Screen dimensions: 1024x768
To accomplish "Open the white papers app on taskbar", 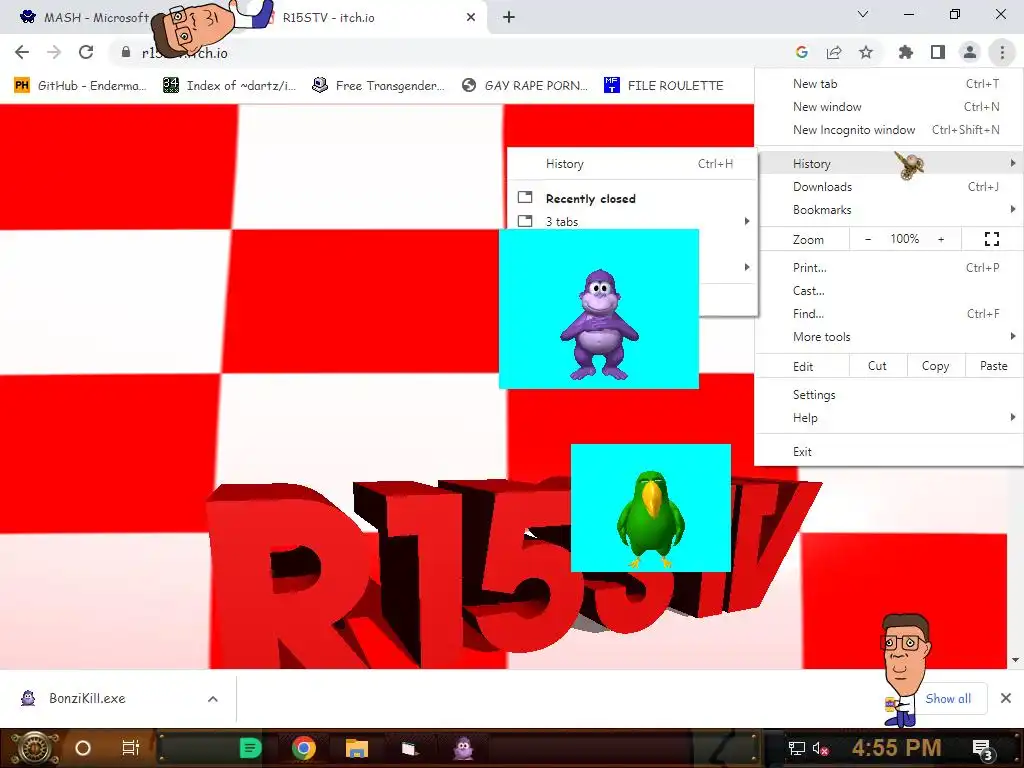I will 409,748.
